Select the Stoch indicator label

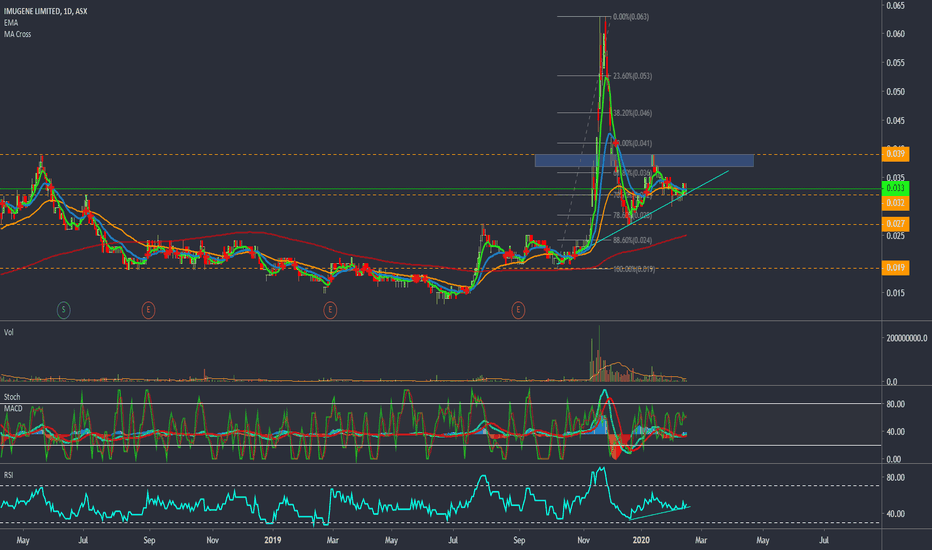click(12, 397)
